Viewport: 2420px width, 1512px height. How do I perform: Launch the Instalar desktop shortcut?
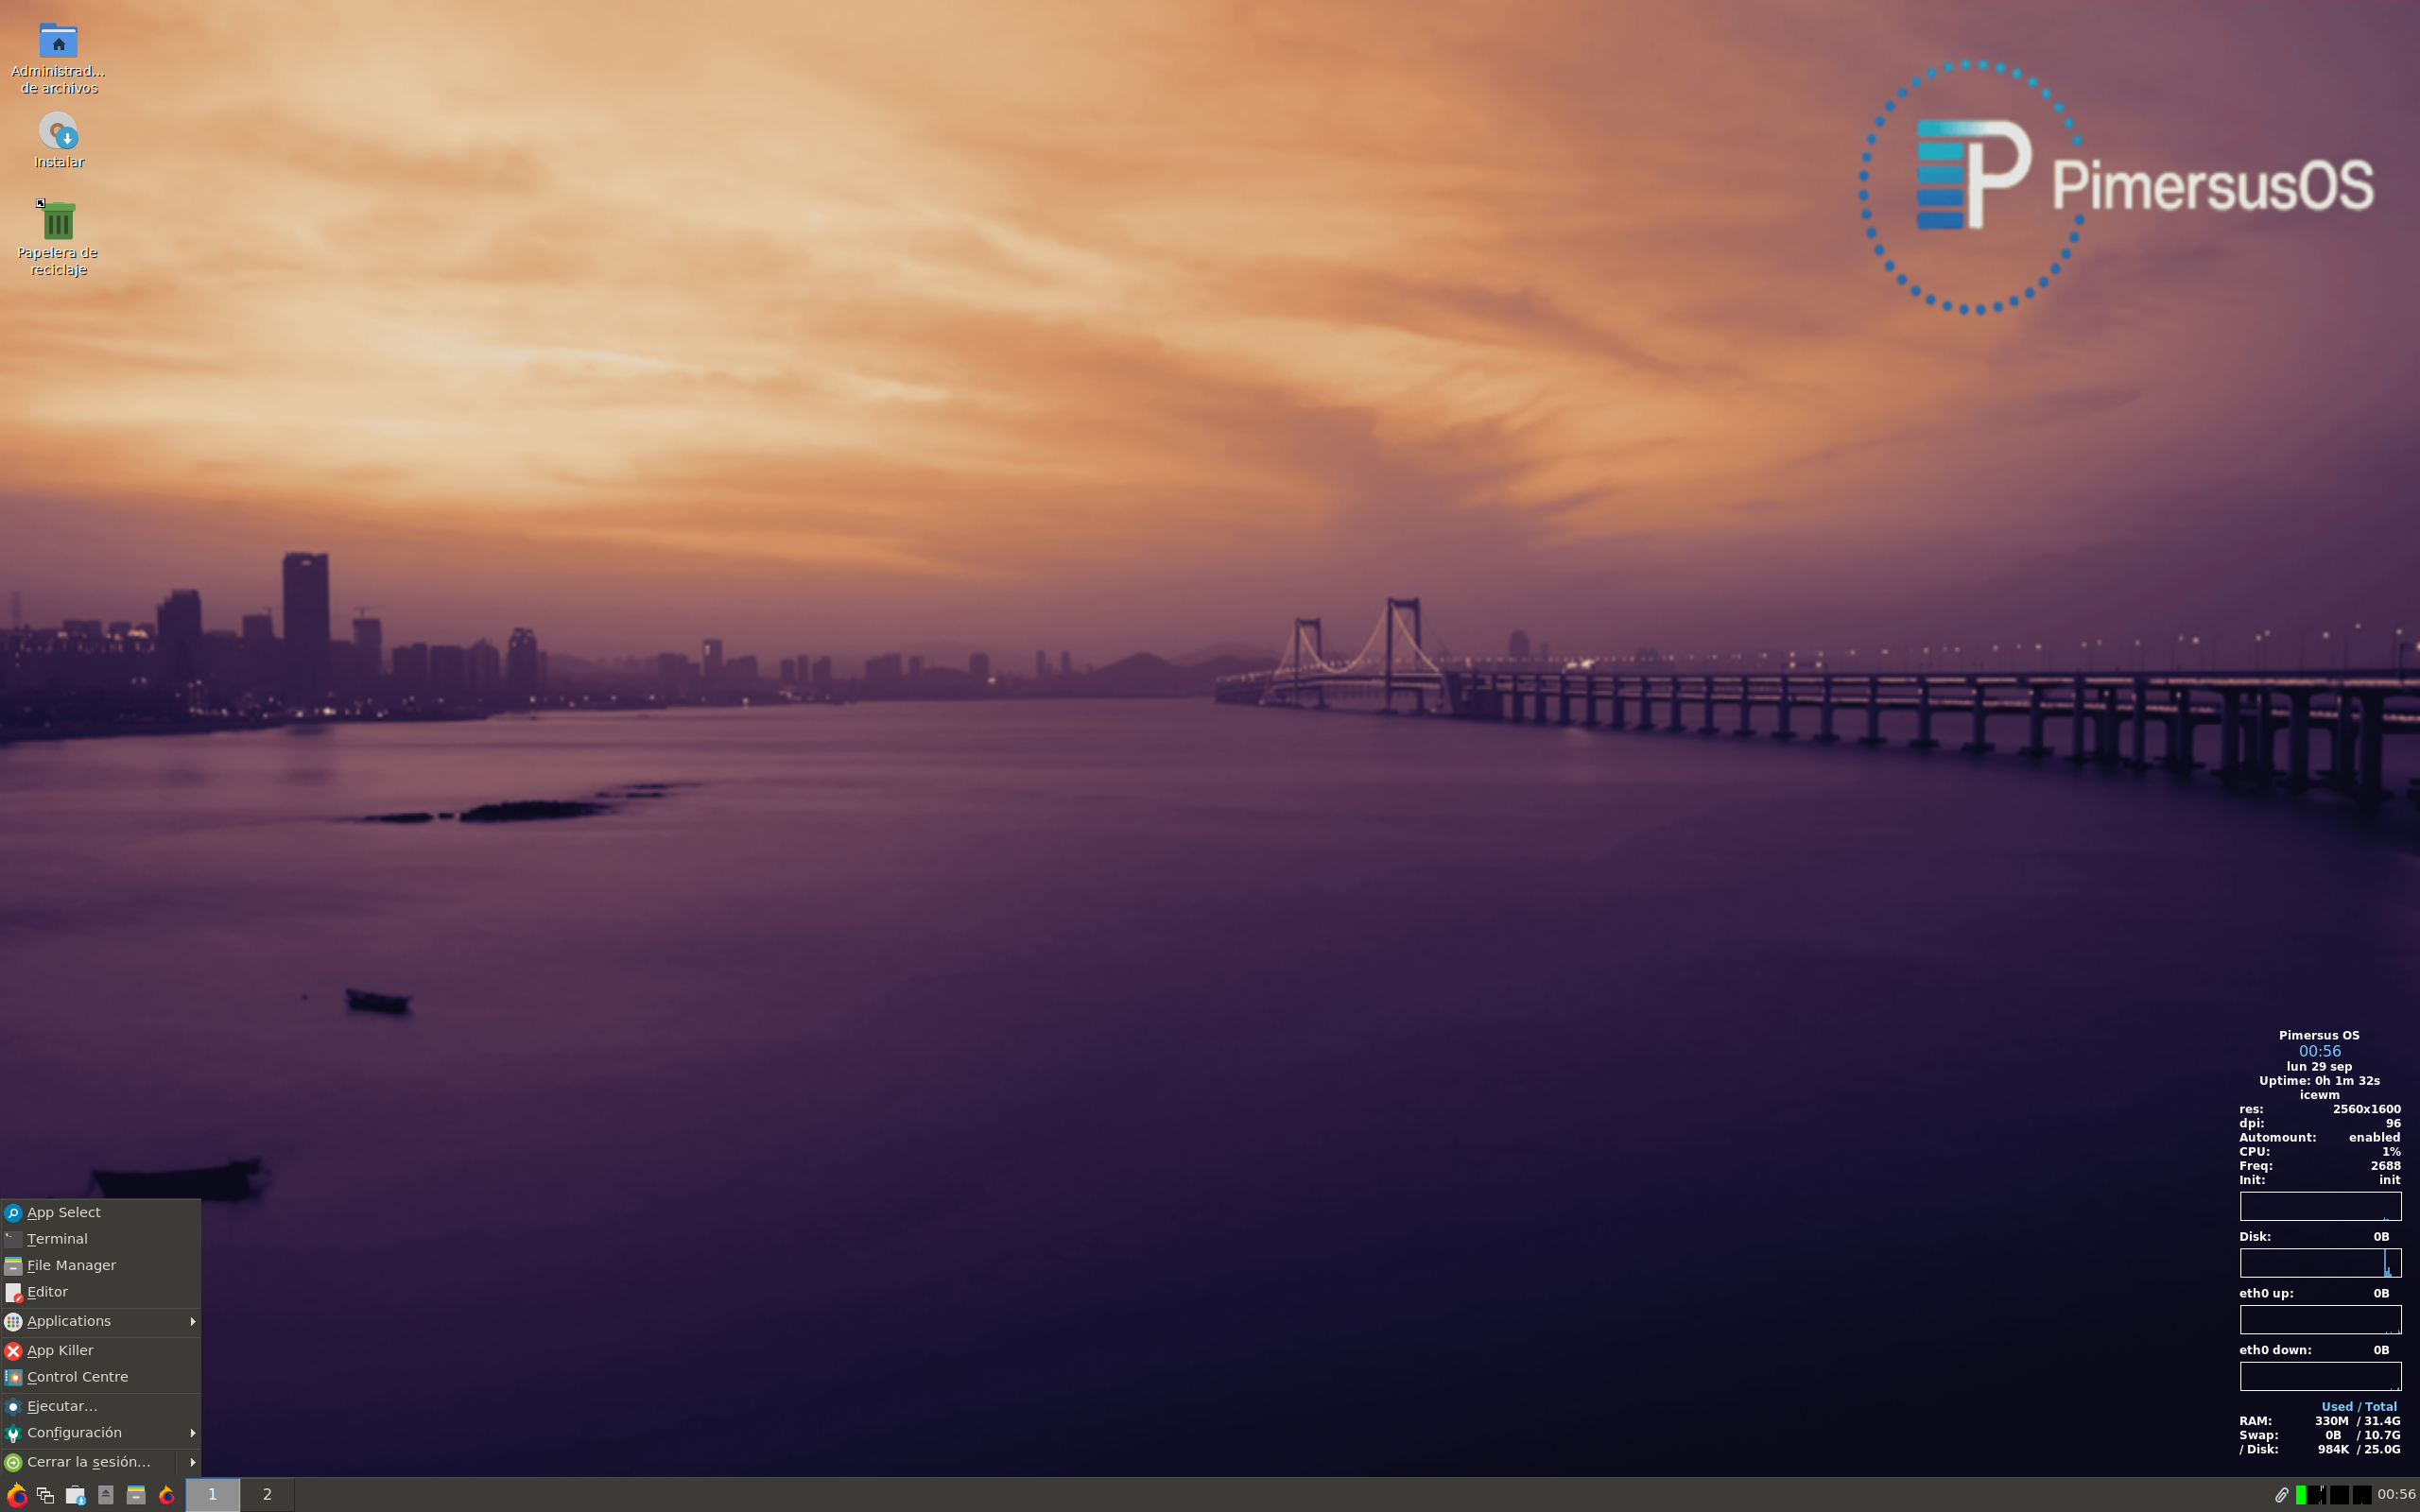point(58,140)
